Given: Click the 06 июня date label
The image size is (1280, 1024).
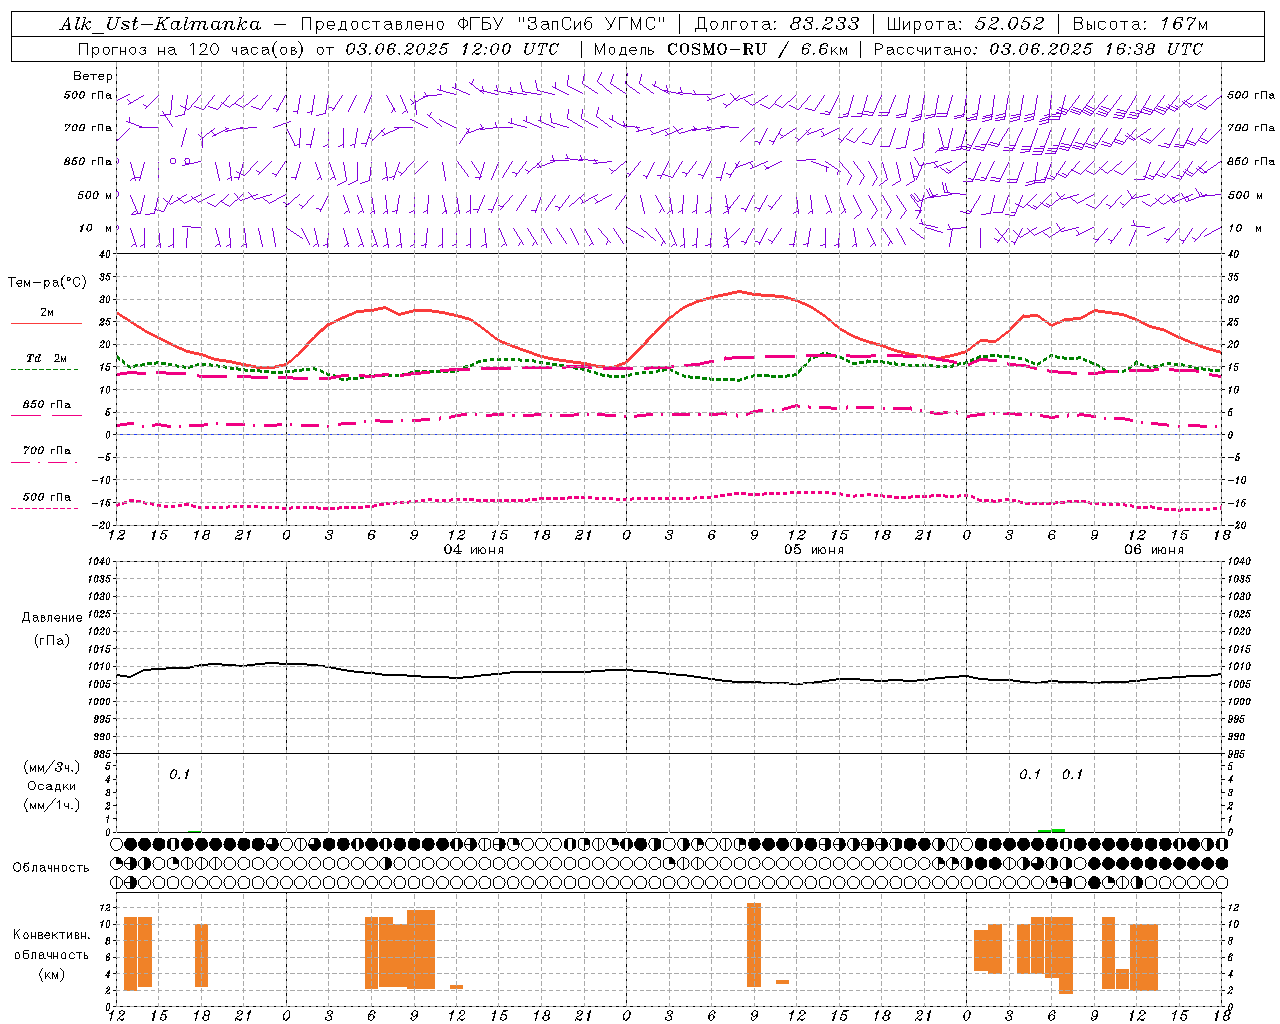Looking at the screenshot, I should coord(1153,549).
